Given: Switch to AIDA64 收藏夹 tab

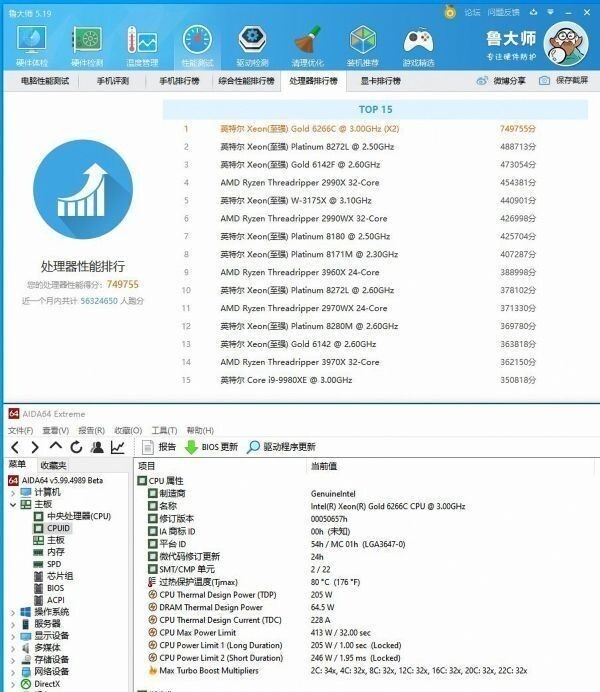Looking at the screenshot, I should [x=53, y=465].
